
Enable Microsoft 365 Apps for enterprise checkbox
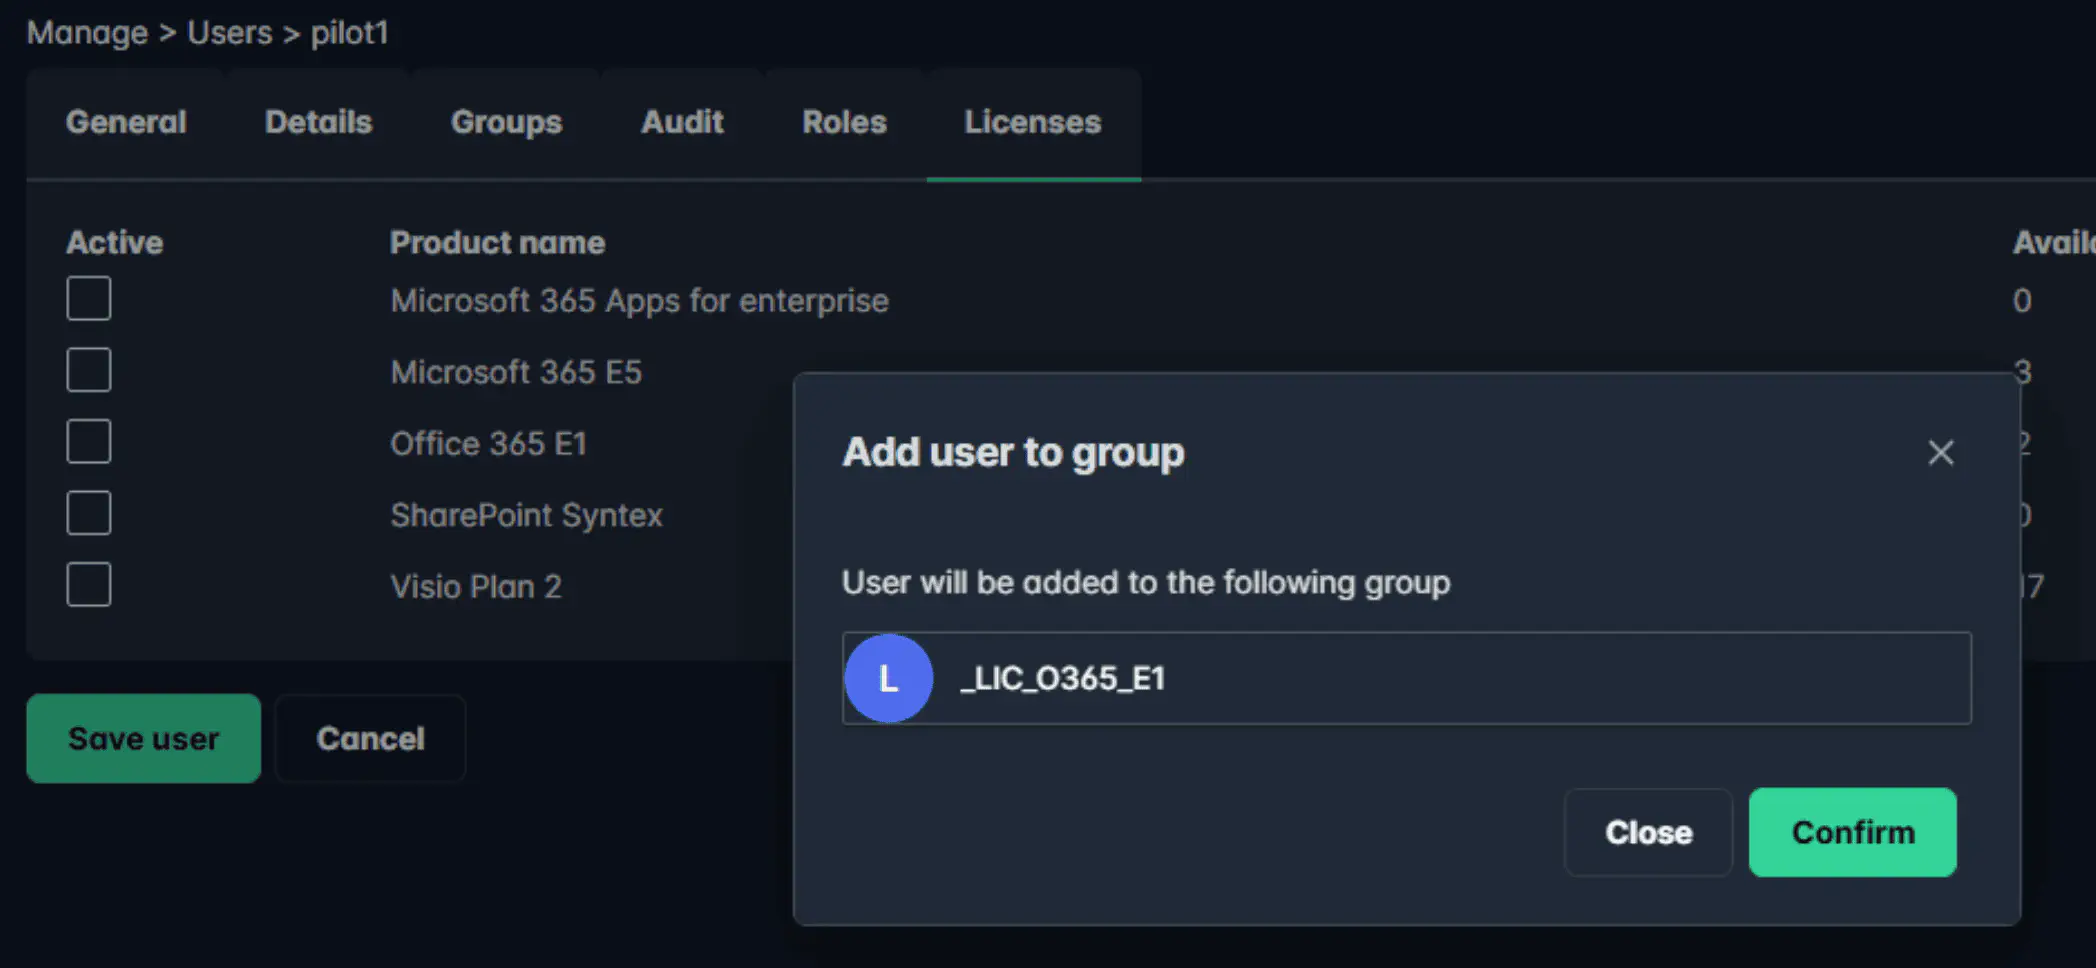pos(89,299)
